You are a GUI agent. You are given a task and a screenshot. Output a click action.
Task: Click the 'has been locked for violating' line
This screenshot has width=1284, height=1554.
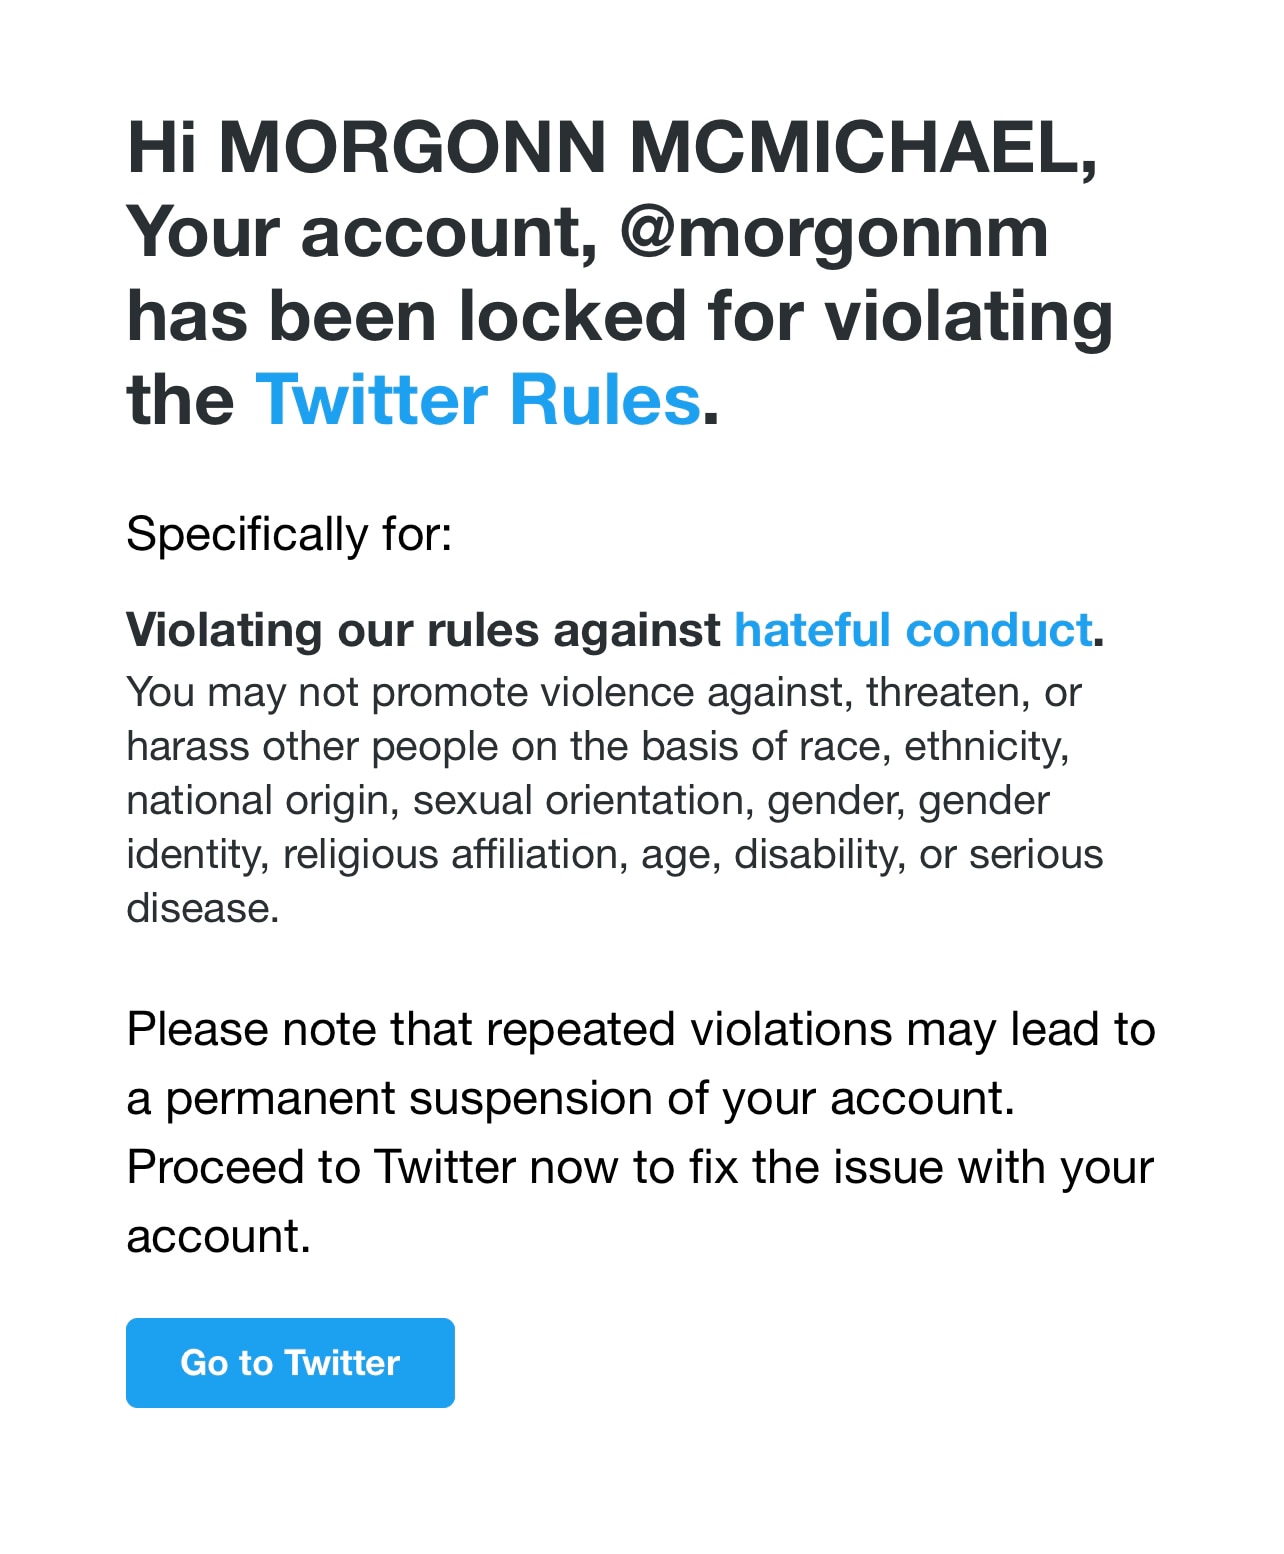pyautogui.click(x=620, y=317)
